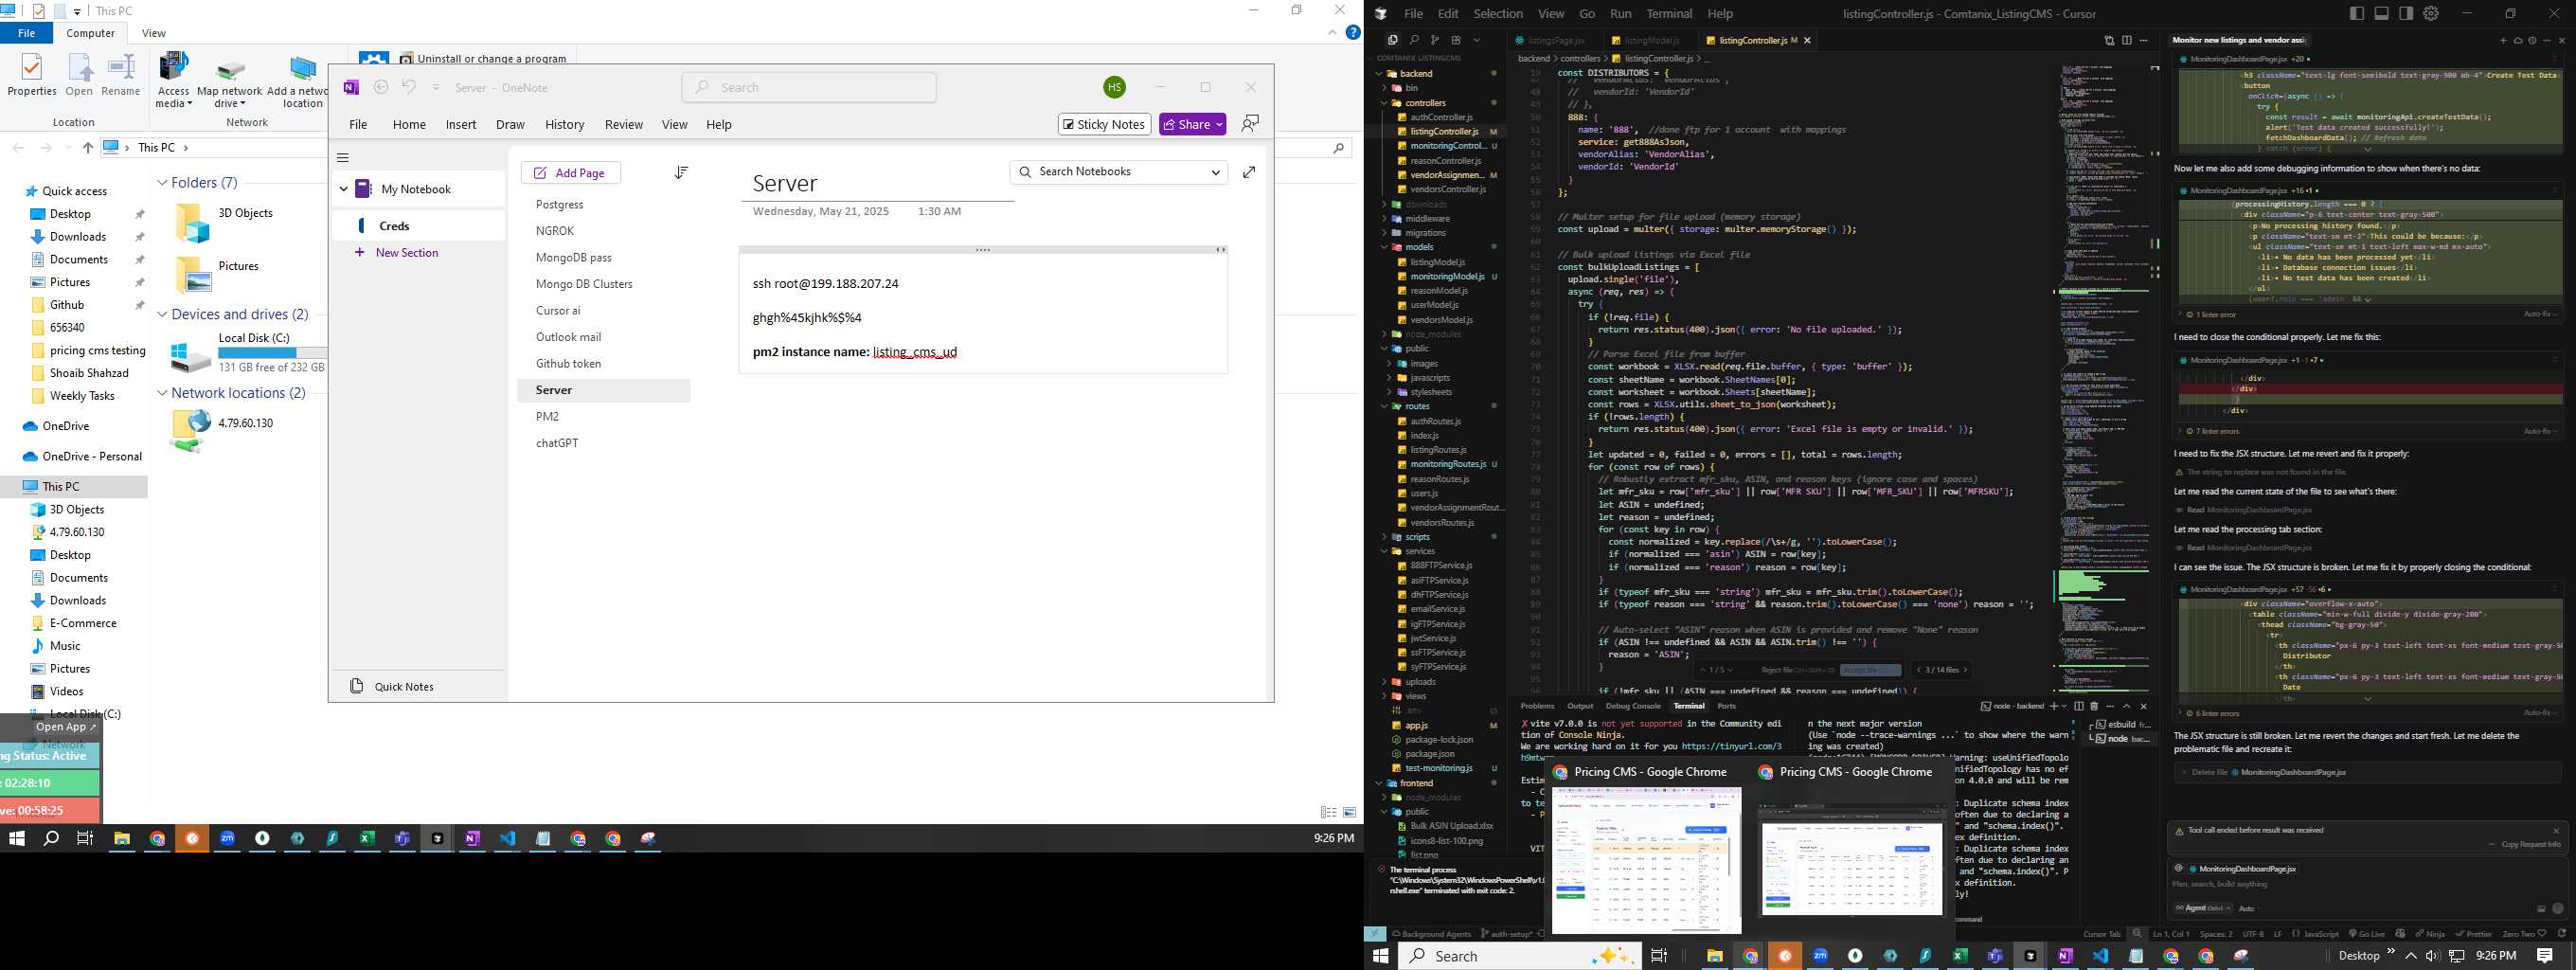Open Cursor sidebar search icon

1414,40
